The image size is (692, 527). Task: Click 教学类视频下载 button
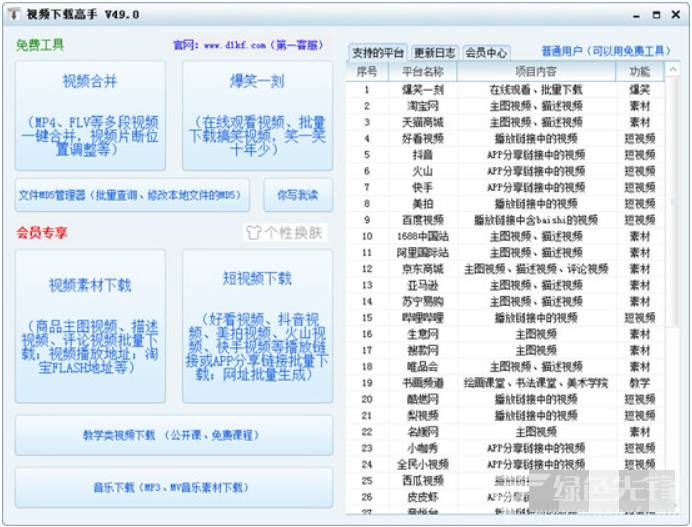click(x=174, y=435)
